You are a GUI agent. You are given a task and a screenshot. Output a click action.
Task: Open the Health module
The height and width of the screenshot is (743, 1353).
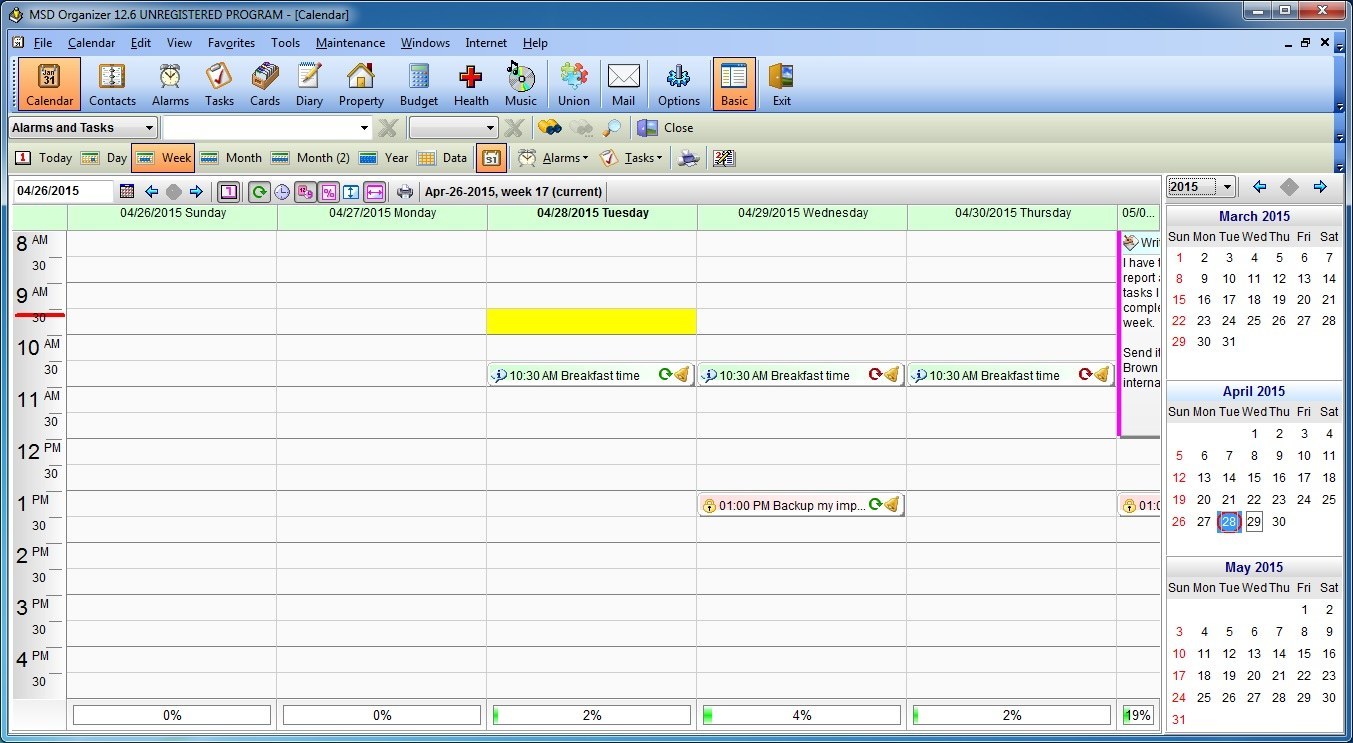point(471,84)
